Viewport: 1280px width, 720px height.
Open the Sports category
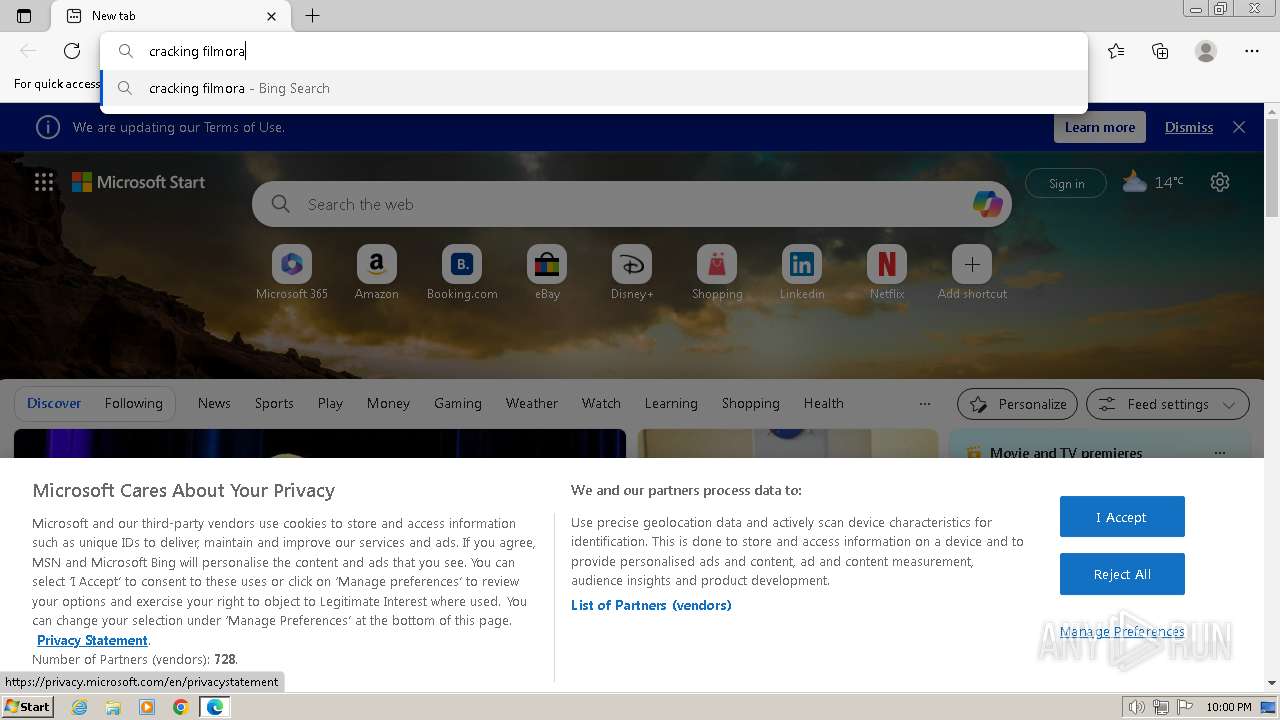point(274,403)
